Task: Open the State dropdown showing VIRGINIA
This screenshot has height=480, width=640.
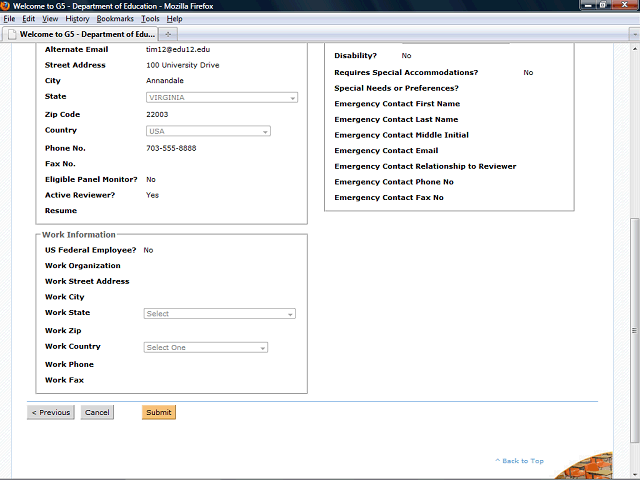Action: click(222, 98)
